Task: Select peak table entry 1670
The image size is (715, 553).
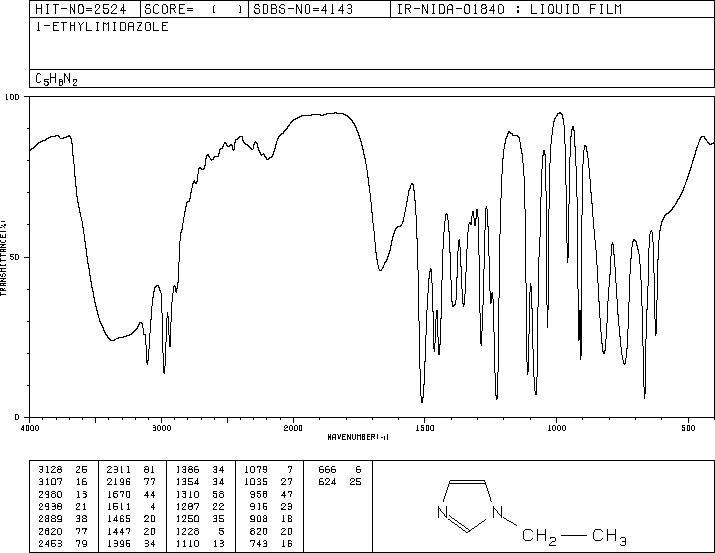Action: [x=119, y=494]
